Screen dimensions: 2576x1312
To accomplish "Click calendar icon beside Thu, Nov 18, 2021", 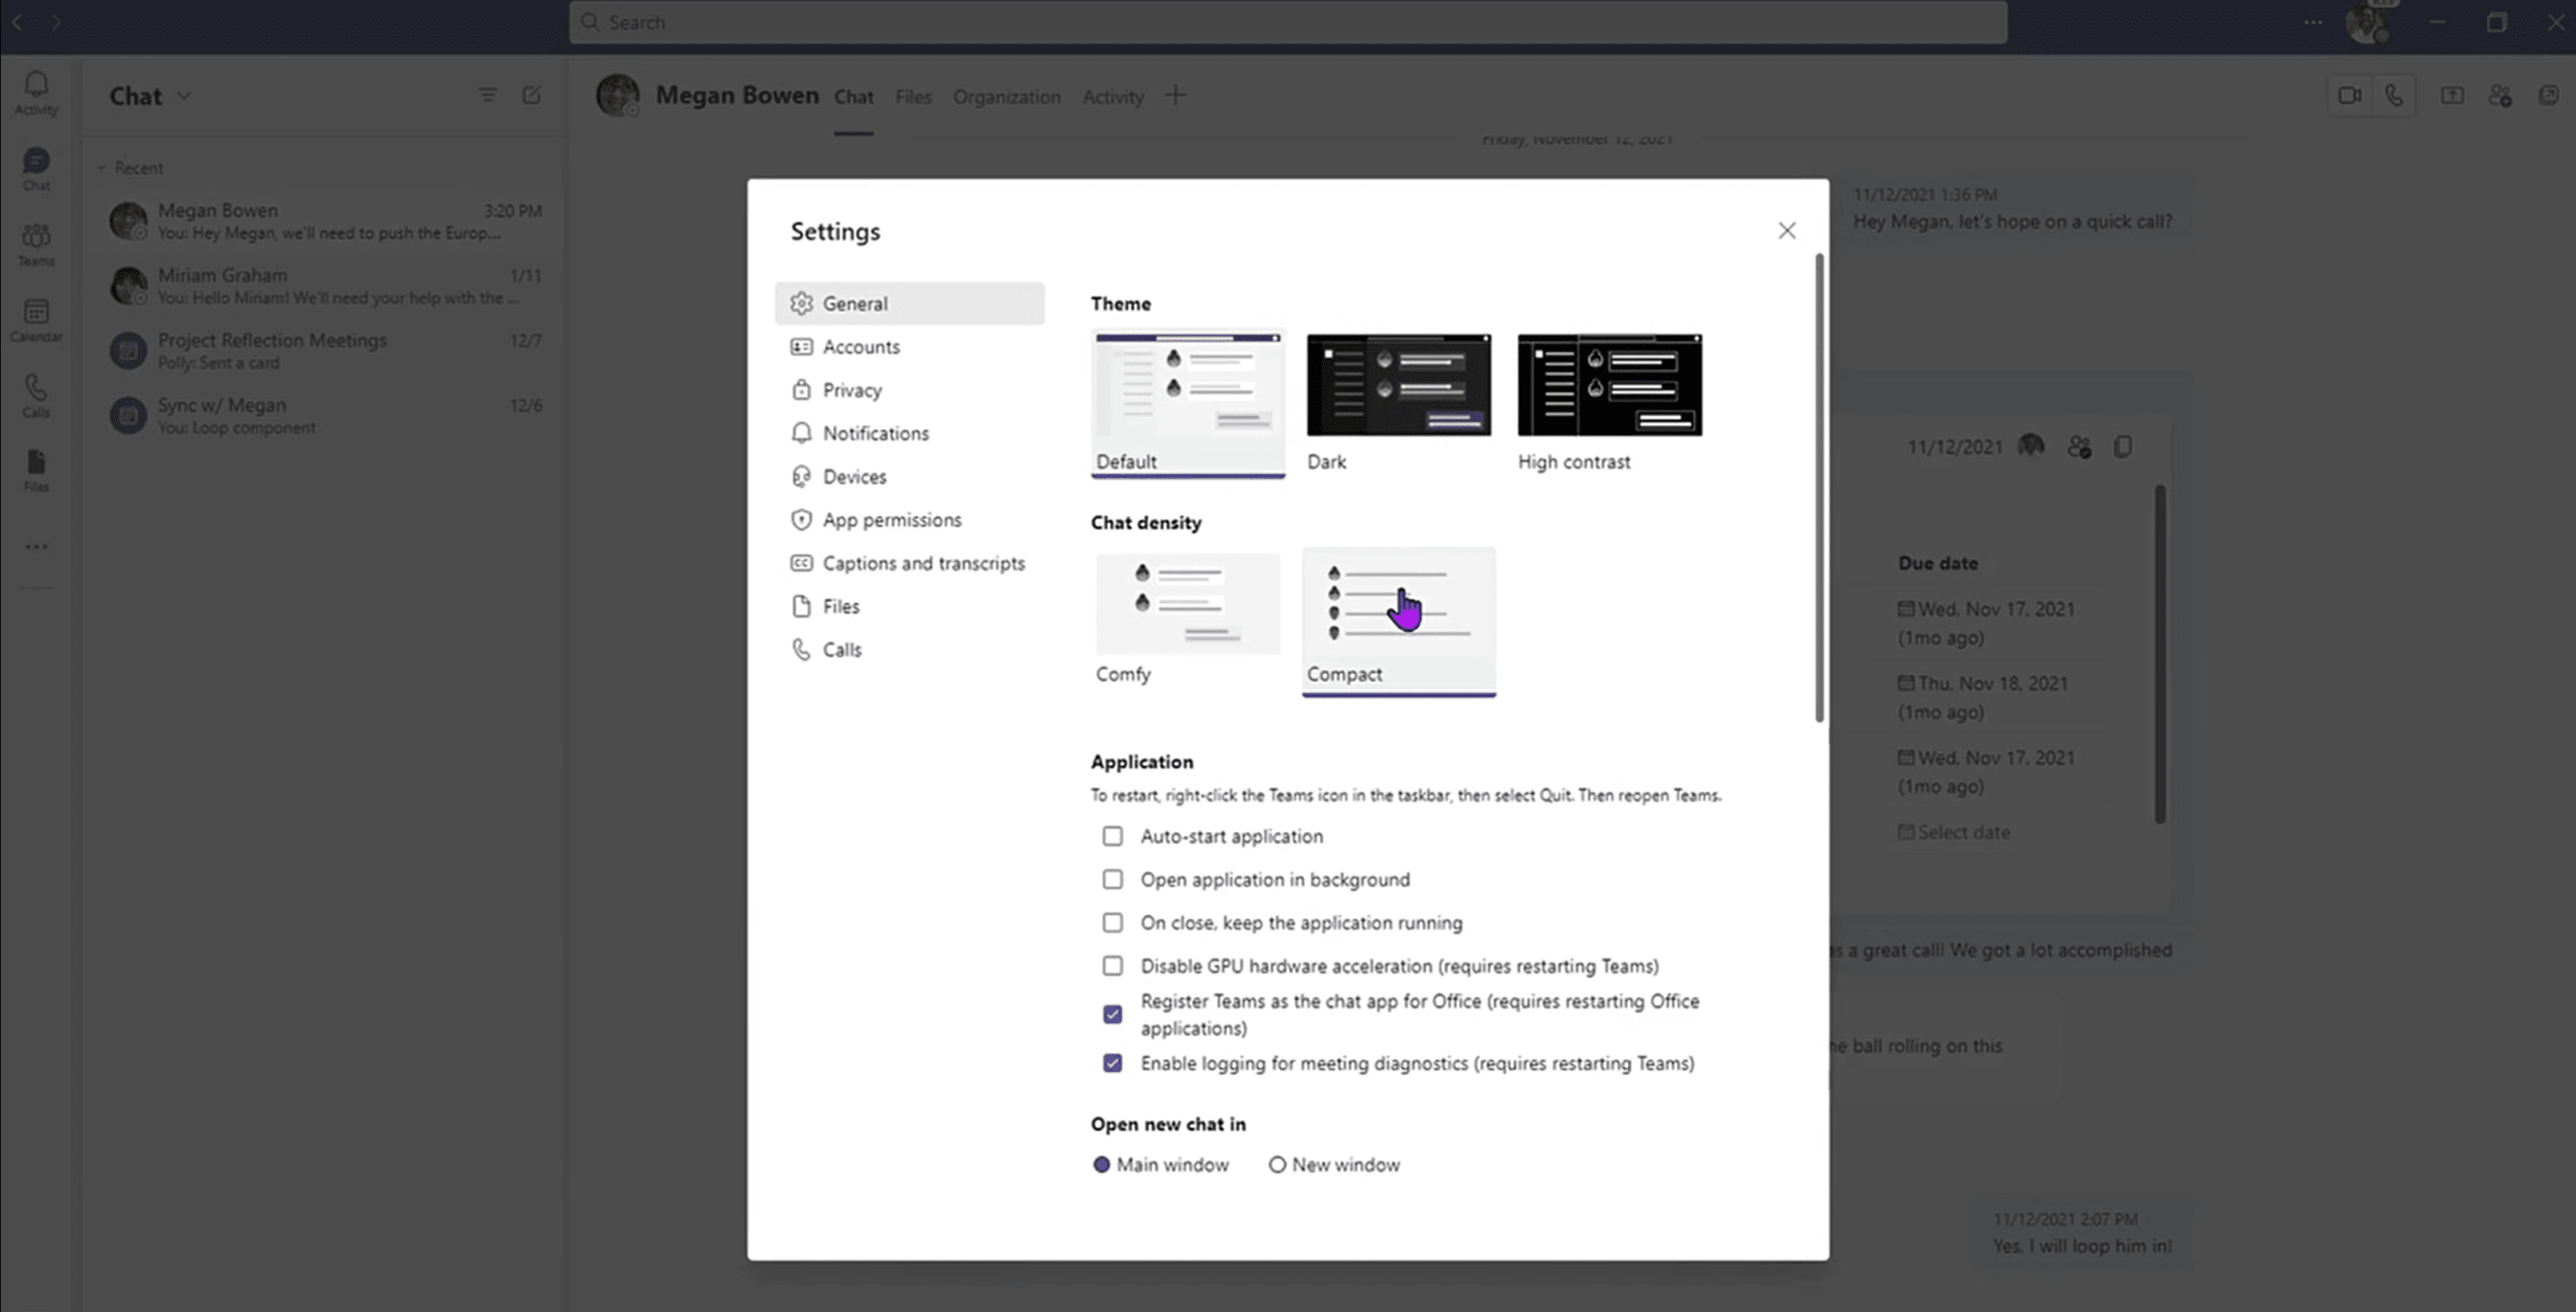I will tap(1906, 683).
